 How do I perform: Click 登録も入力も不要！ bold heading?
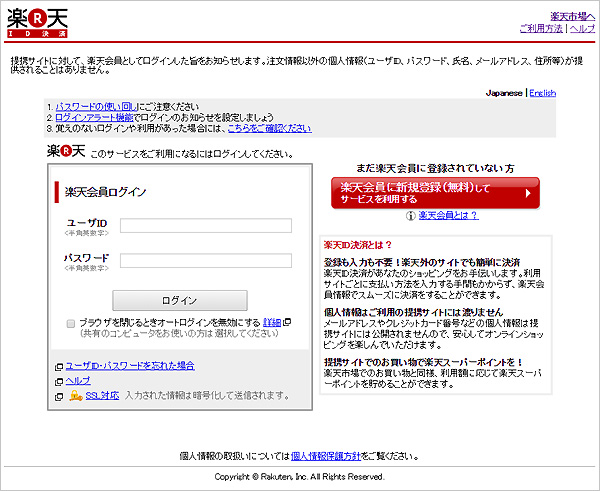422,263
